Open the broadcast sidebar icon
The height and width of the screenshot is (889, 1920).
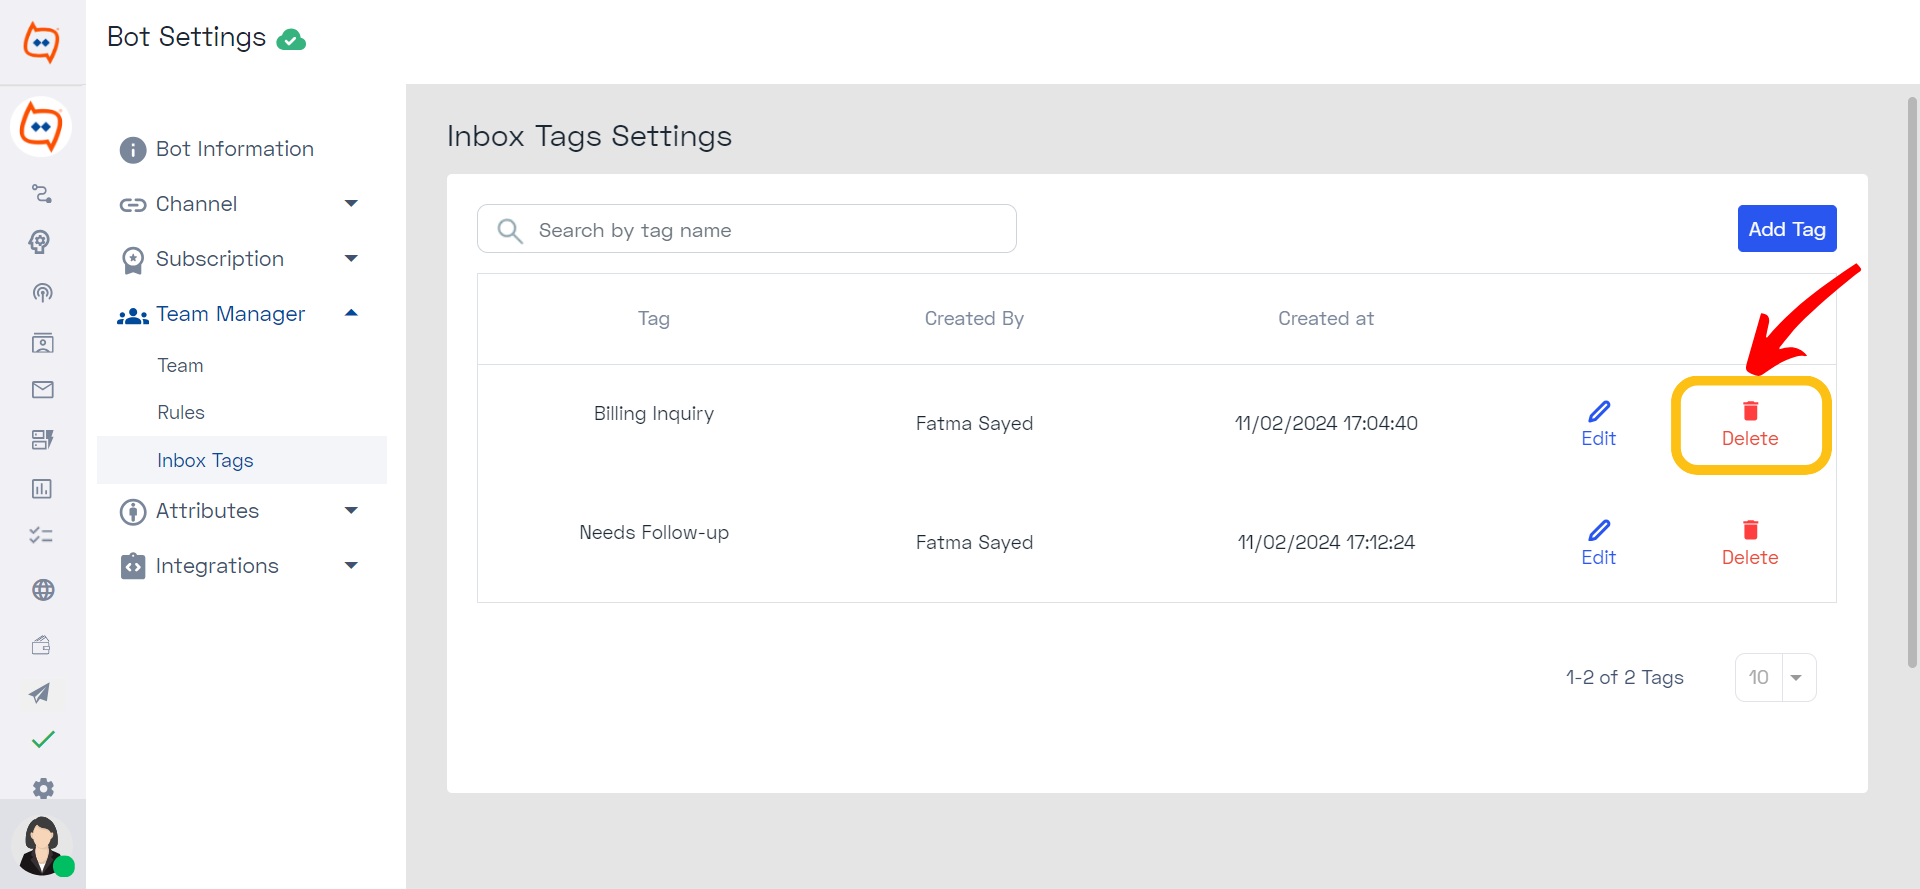[42, 292]
